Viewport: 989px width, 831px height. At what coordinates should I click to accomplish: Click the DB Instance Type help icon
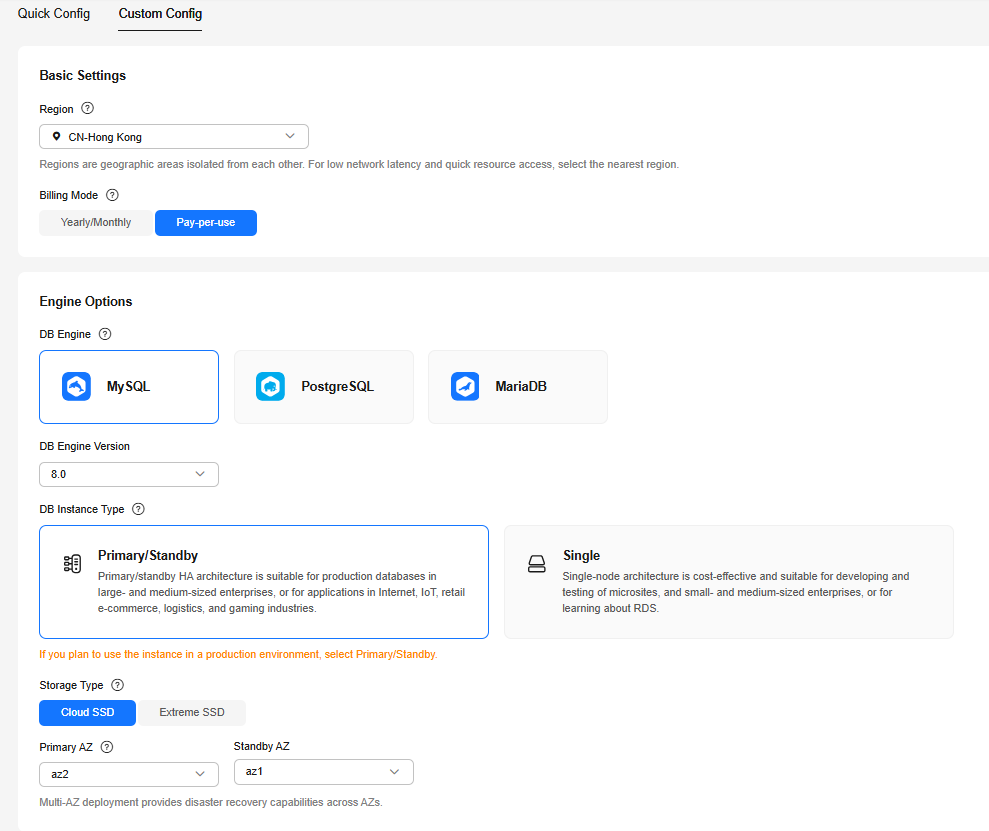138,509
